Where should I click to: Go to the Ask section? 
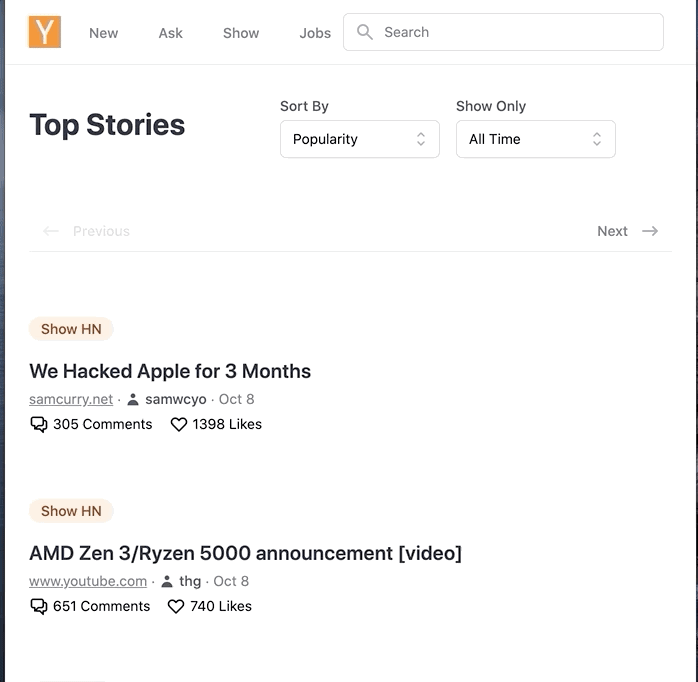(x=170, y=33)
